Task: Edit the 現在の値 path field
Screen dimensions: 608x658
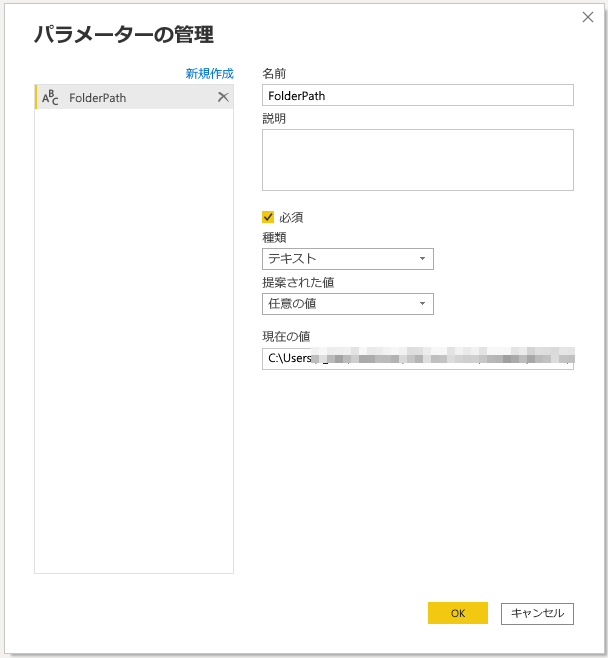Action: 418,358
